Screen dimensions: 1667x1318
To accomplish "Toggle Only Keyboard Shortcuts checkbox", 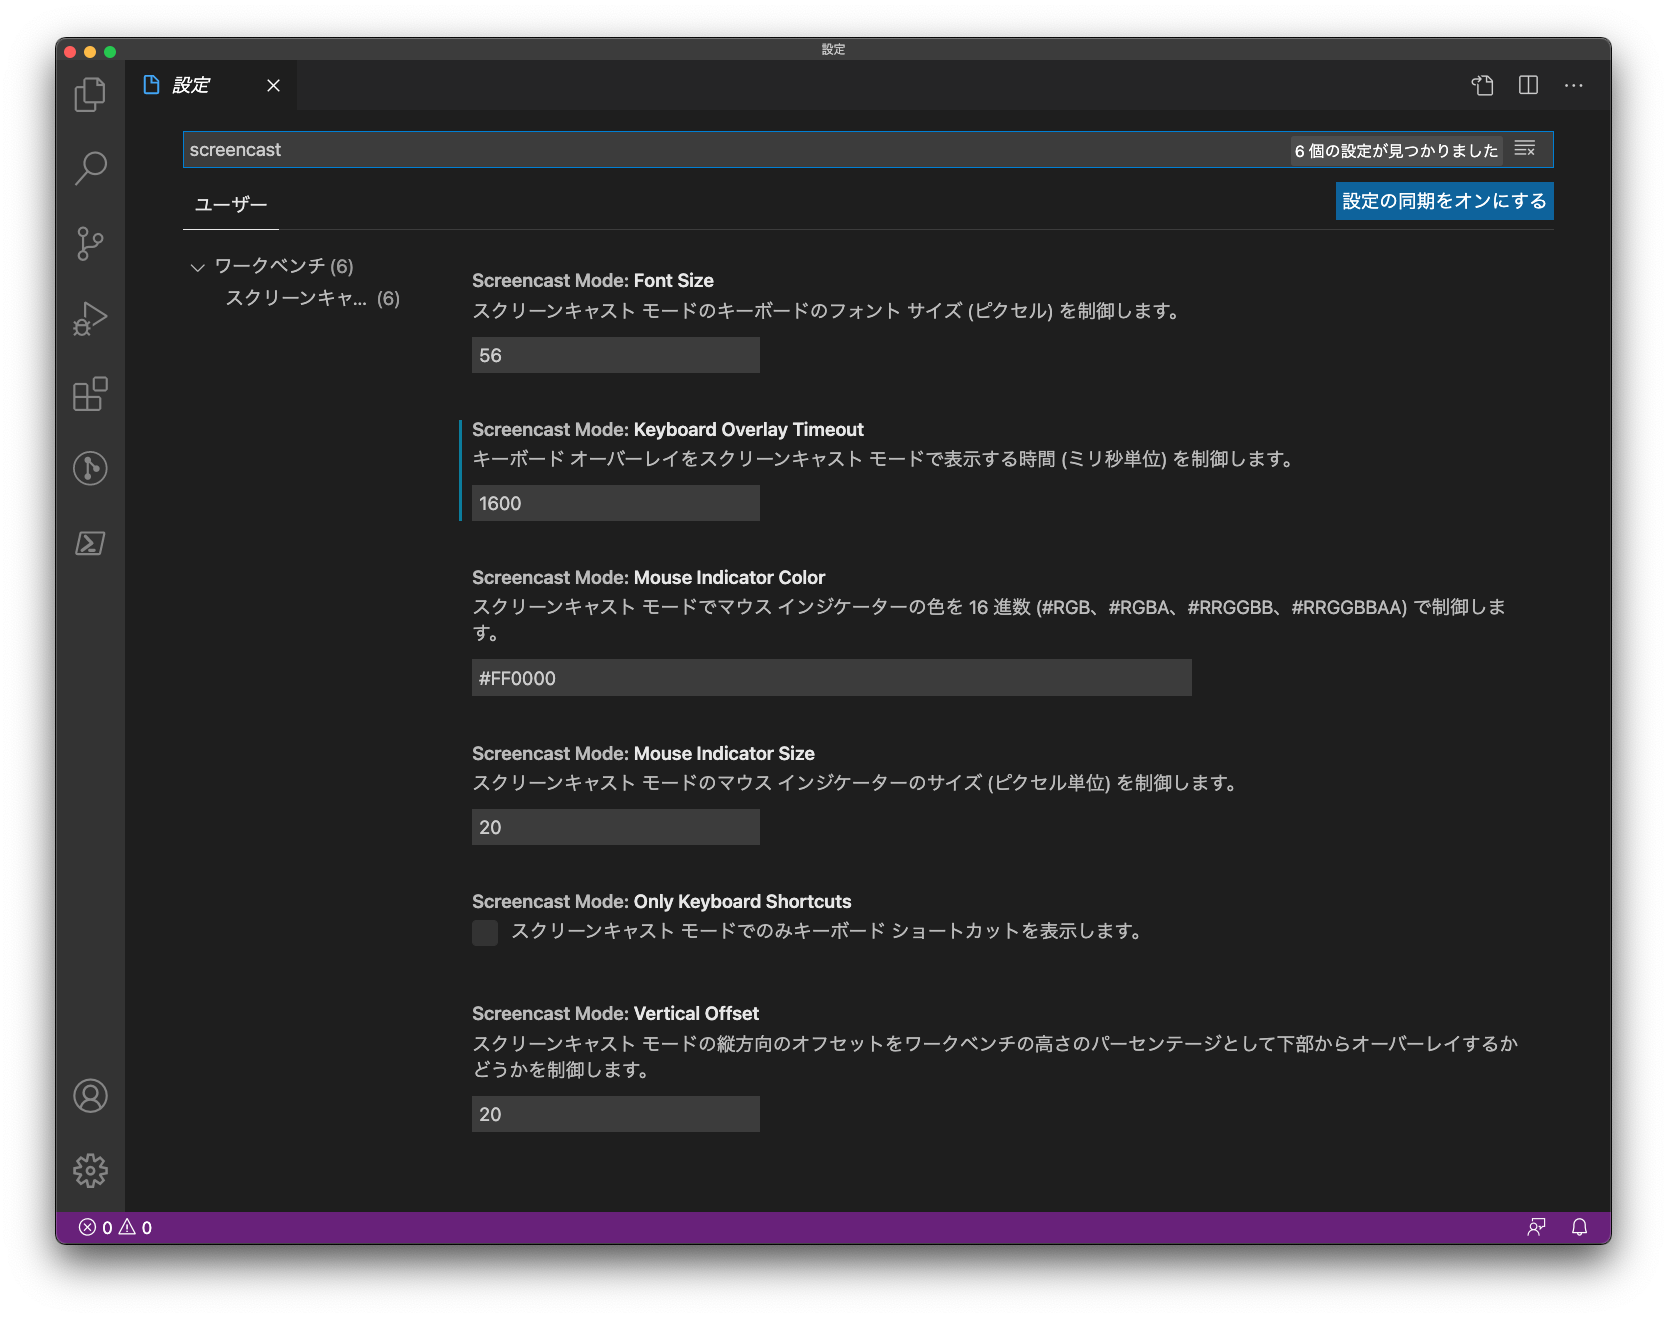I will point(485,933).
